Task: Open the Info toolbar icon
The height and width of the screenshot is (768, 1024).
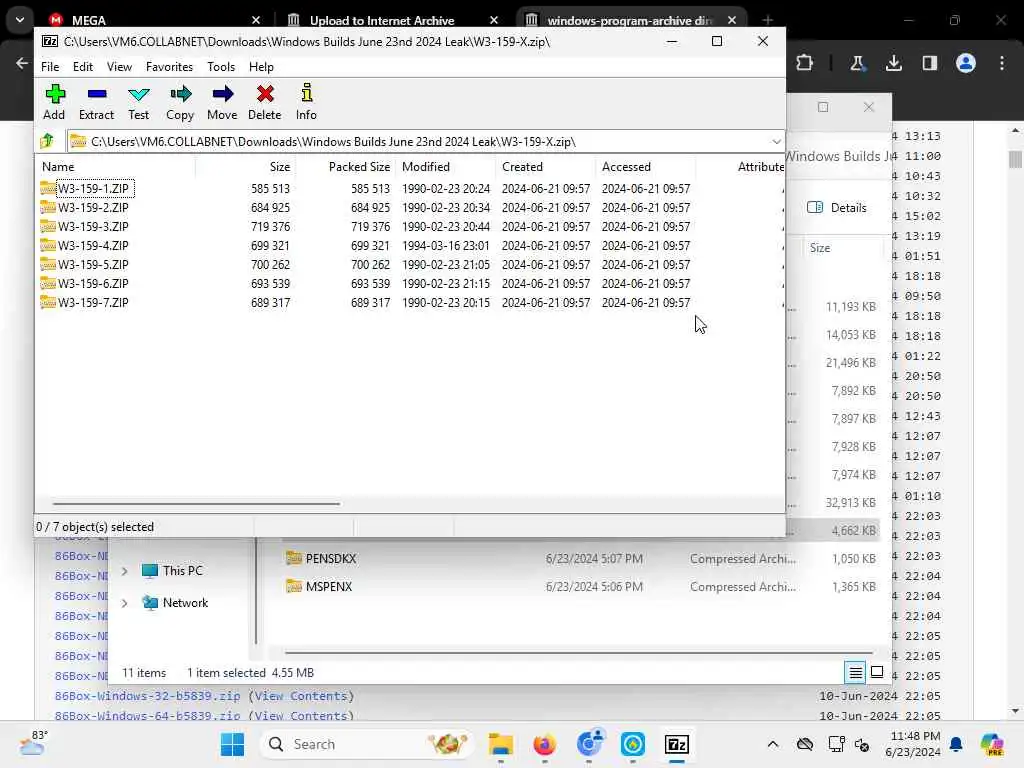Action: click(x=306, y=102)
